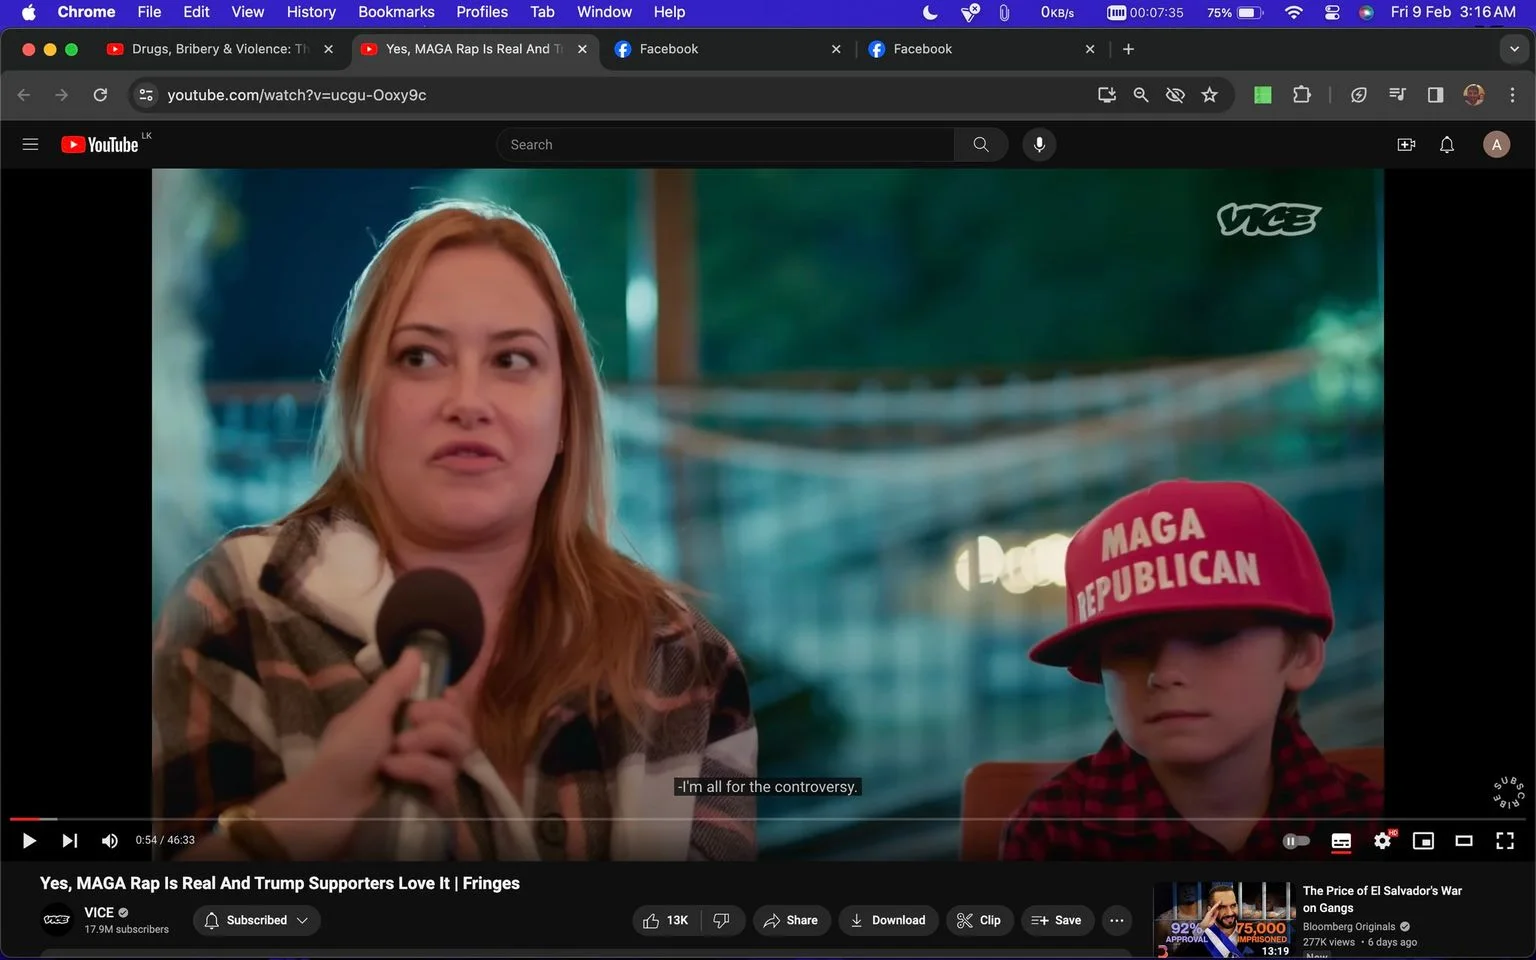
Task: Play the video
Action: 29,841
